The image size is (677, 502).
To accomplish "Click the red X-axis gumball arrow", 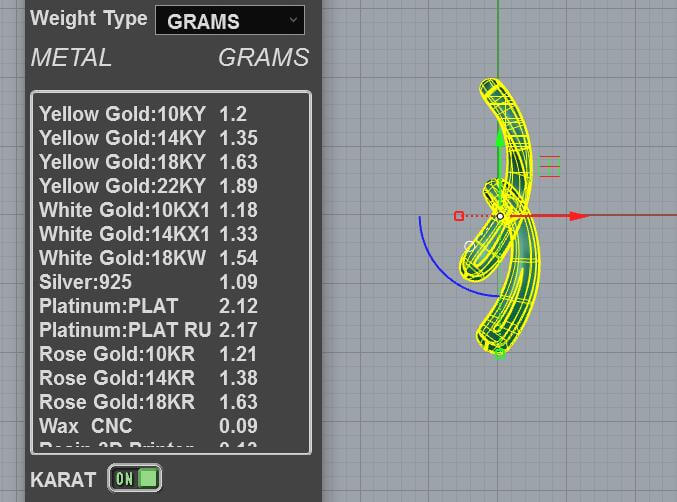I will [x=578, y=216].
